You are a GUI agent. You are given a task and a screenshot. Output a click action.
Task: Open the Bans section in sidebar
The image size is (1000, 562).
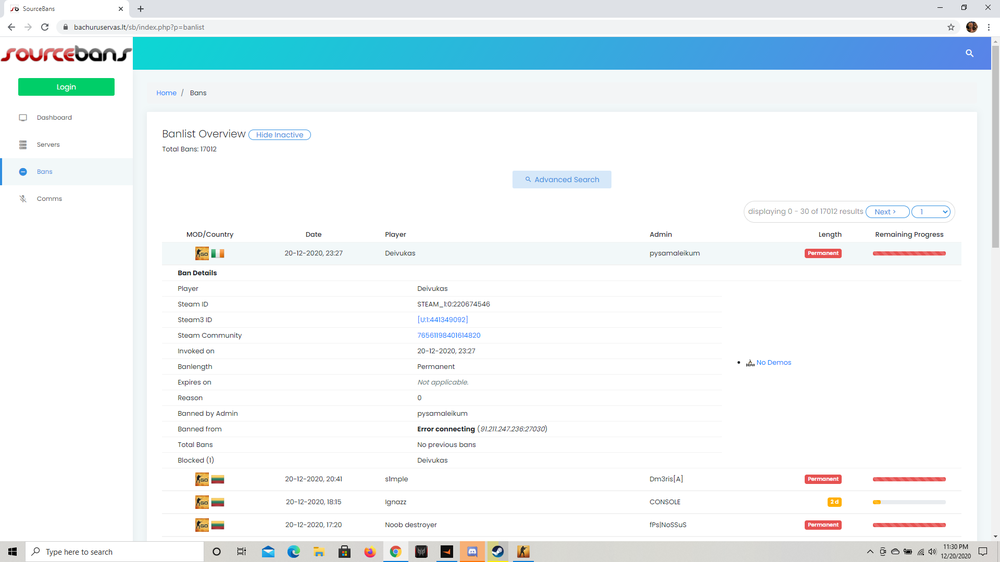44,172
